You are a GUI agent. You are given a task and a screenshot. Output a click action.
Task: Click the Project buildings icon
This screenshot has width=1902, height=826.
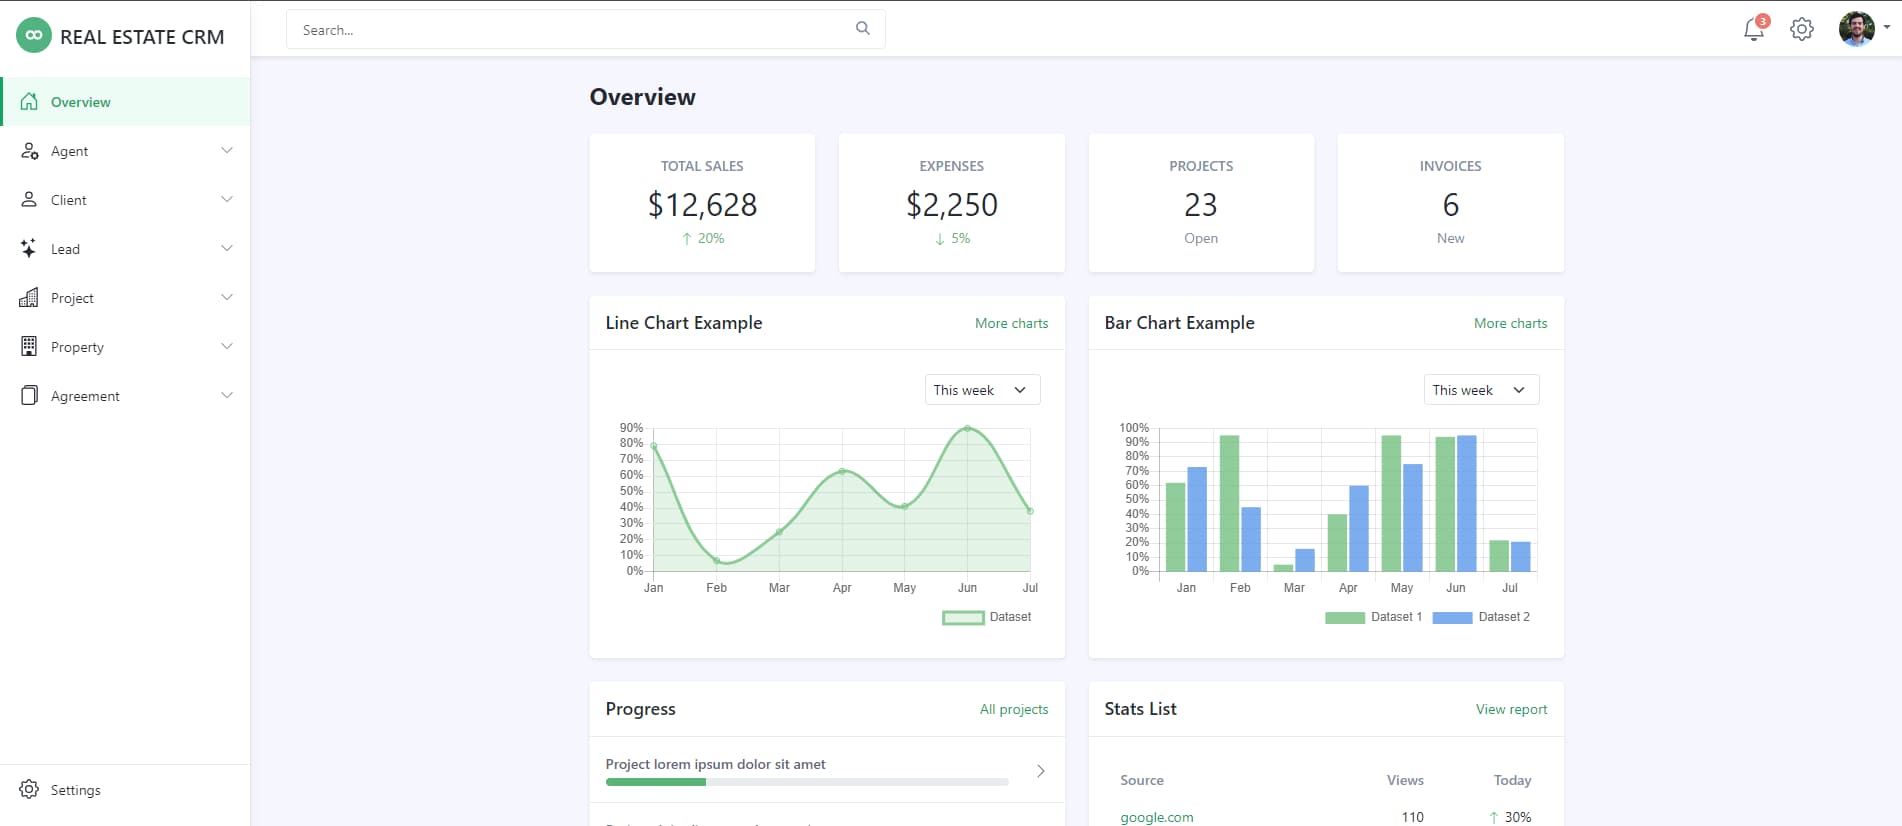click(29, 297)
